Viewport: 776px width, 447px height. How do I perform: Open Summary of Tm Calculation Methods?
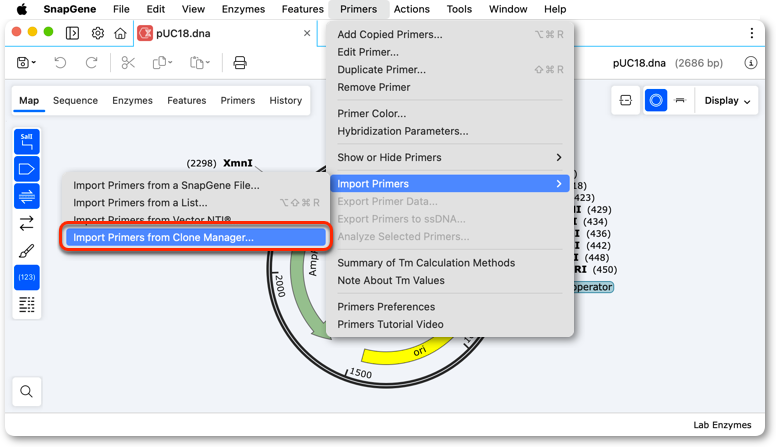click(x=449, y=263)
